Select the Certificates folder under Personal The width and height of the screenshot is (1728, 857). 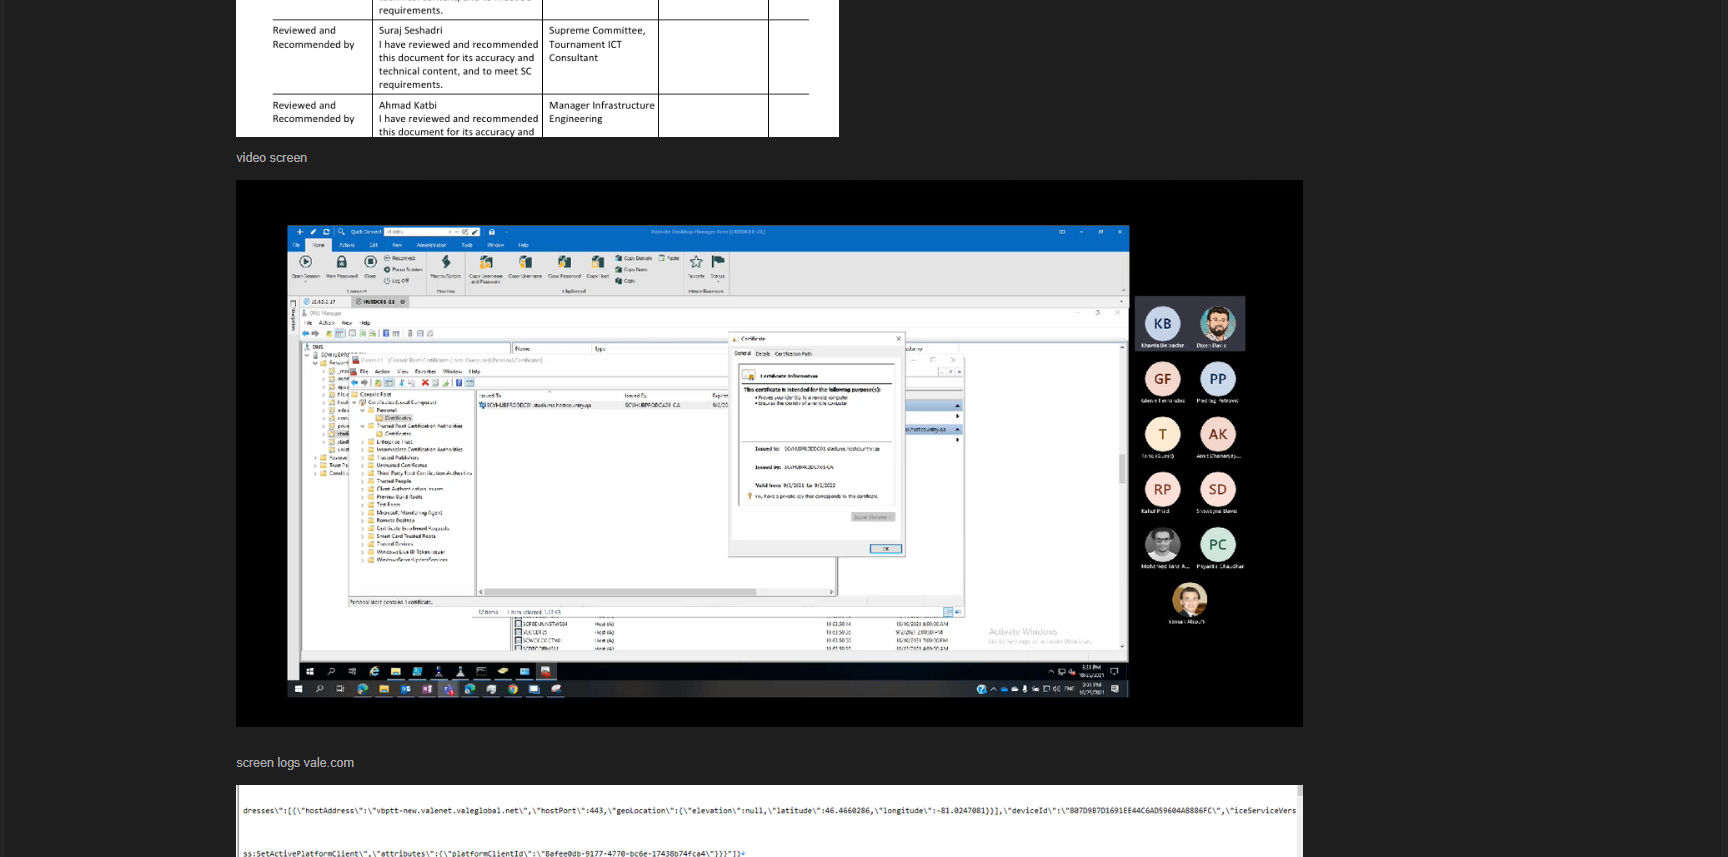tap(397, 418)
